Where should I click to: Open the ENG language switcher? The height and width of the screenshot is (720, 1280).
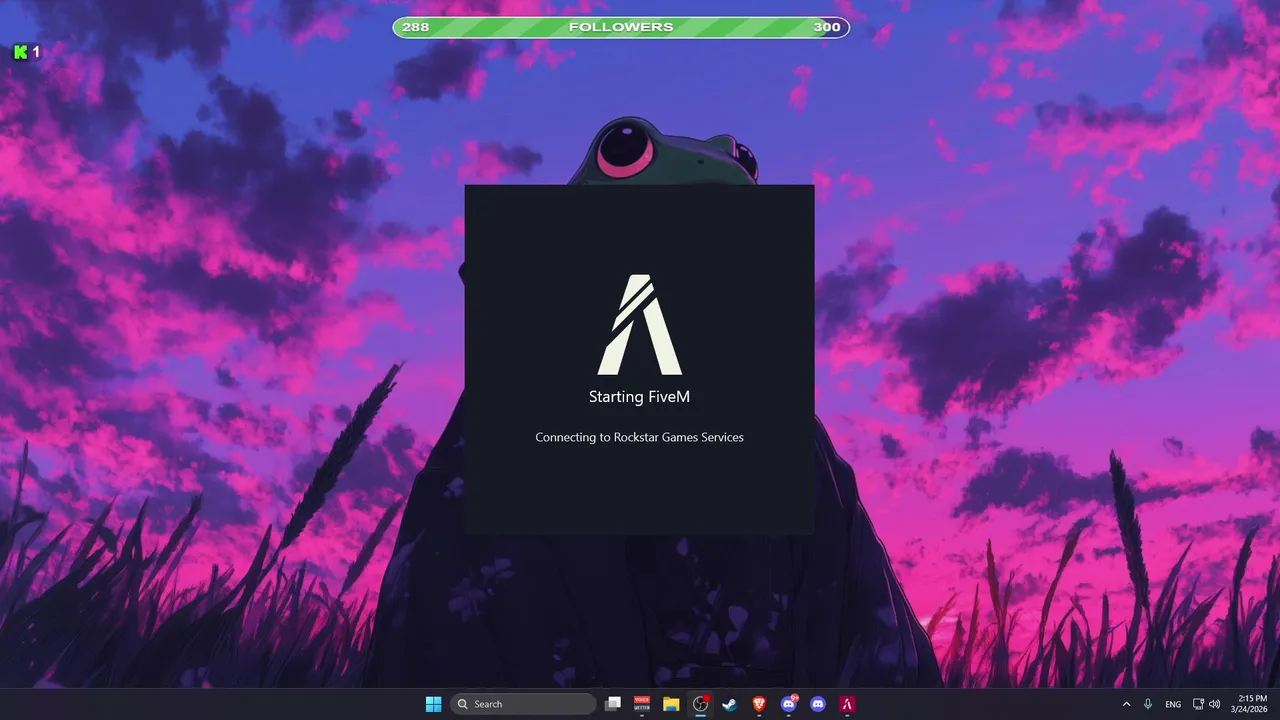tap(1173, 704)
